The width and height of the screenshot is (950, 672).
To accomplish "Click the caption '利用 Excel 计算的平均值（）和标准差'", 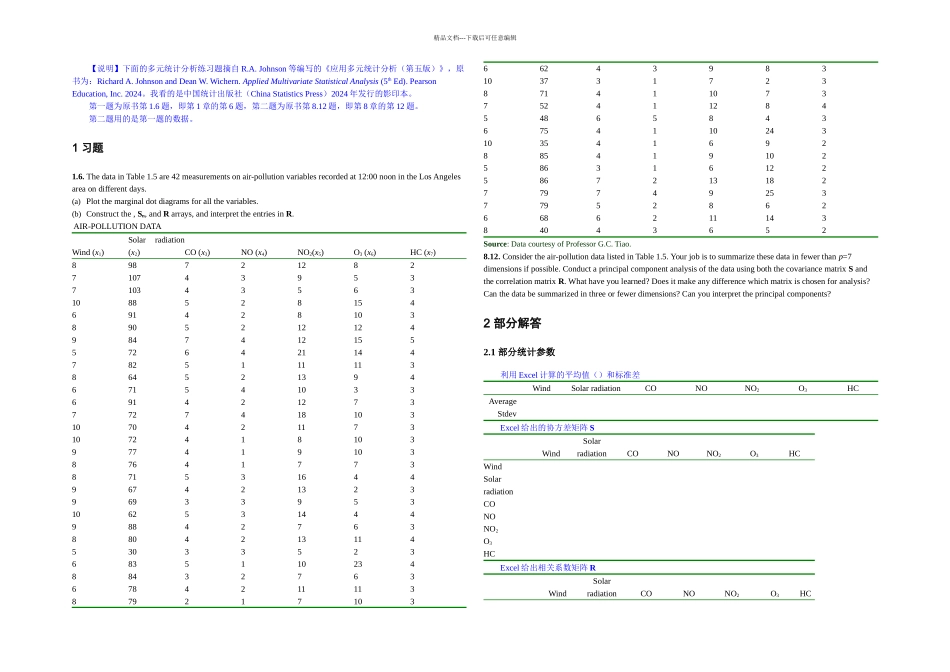I will coord(570,375).
